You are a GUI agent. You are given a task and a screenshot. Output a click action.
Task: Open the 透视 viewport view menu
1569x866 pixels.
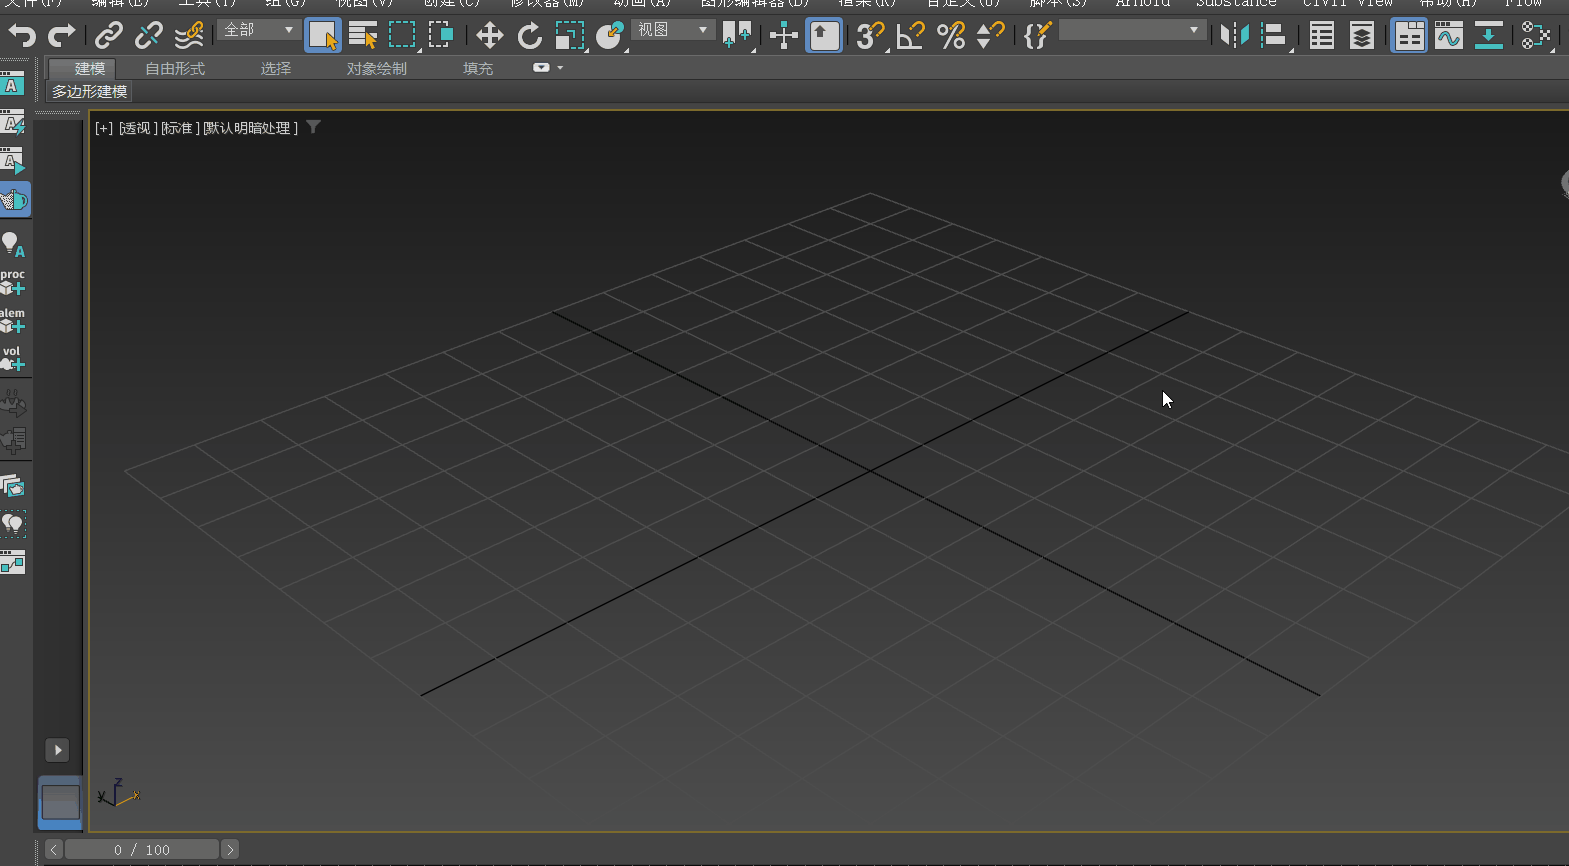point(137,128)
